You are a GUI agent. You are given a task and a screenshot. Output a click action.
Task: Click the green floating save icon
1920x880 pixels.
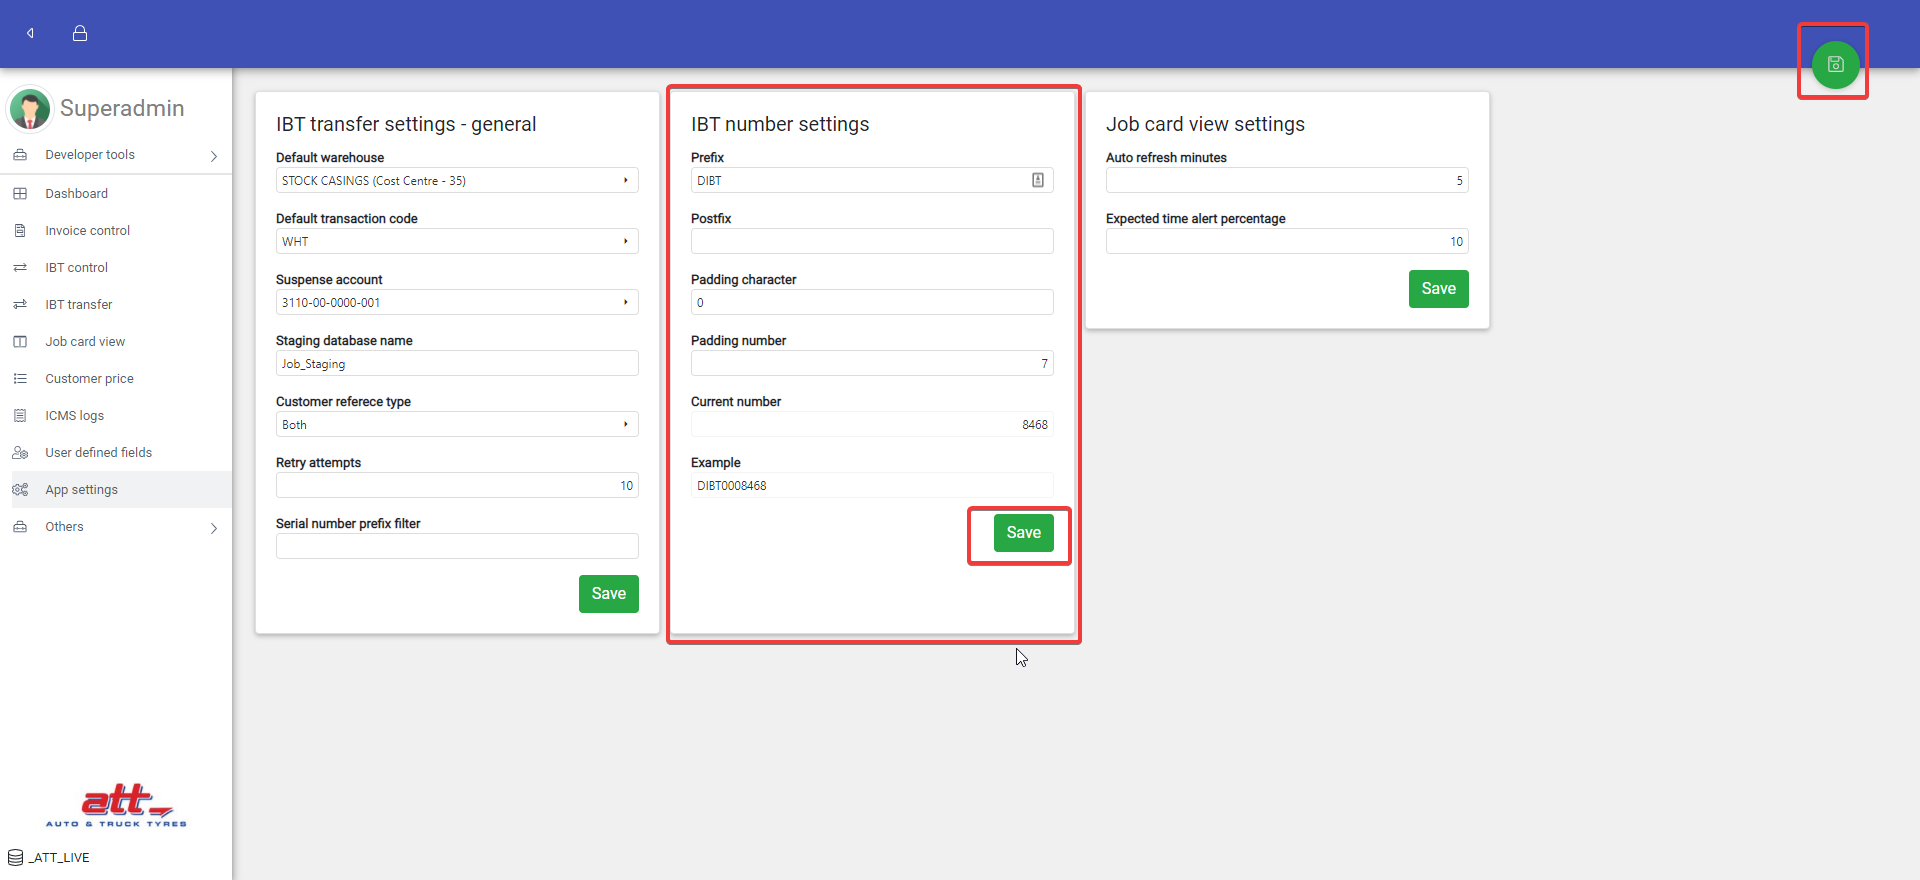(1835, 65)
